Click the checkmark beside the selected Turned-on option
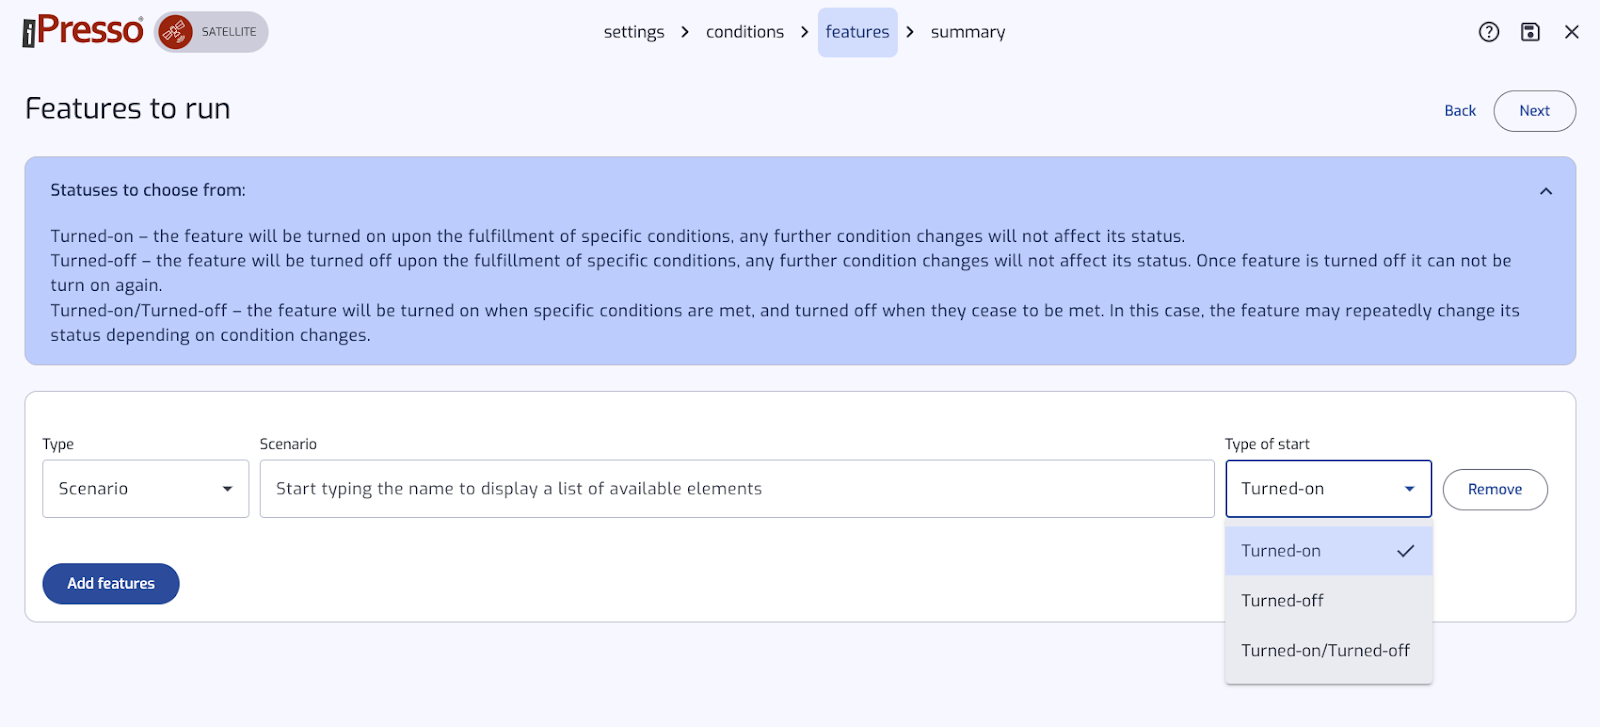The image size is (1600, 727). 1406,551
